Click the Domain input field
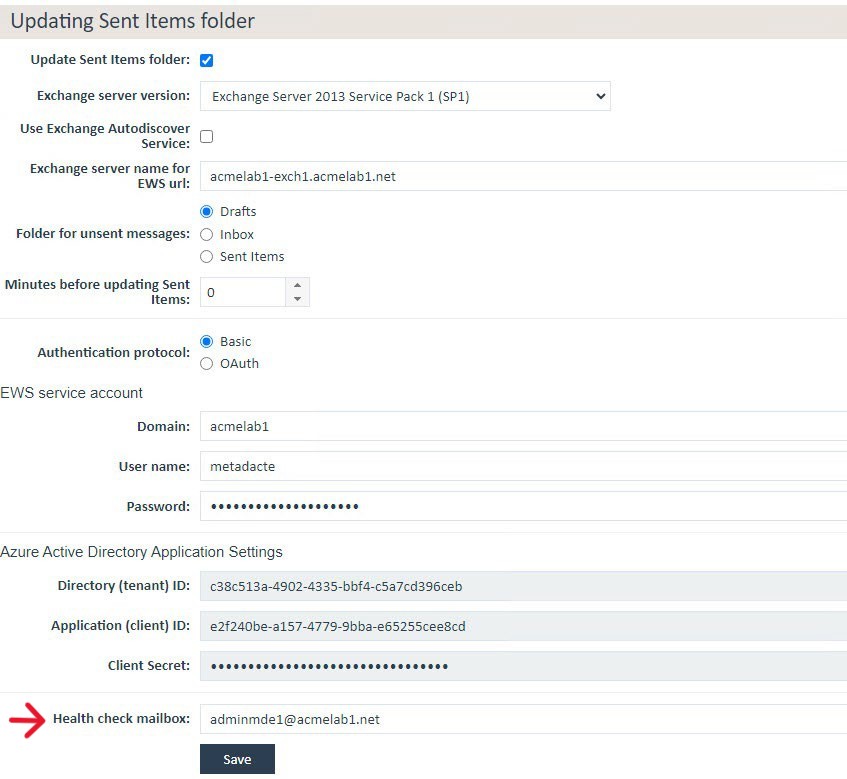Viewport: 847px width, 779px height. coord(520,426)
